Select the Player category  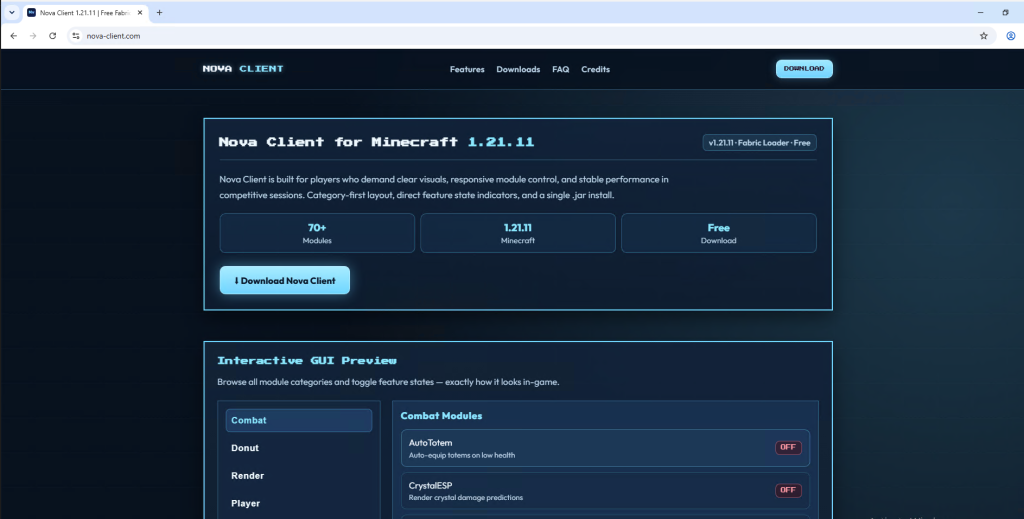coord(299,503)
